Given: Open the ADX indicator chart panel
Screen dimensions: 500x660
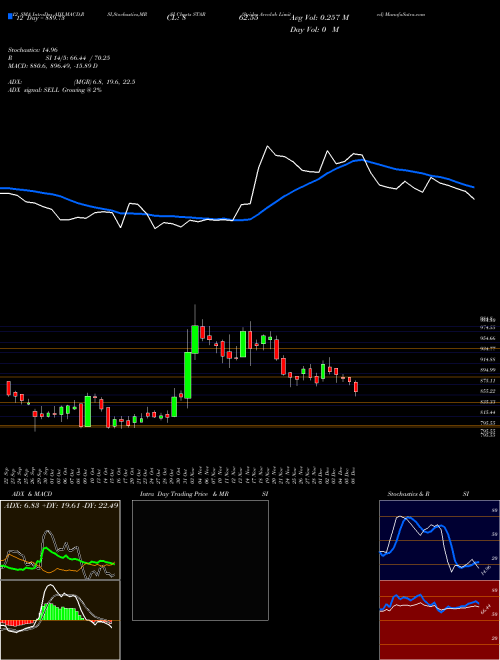Looking at the screenshot, I should pyautogui.click(x=60, y=540).
